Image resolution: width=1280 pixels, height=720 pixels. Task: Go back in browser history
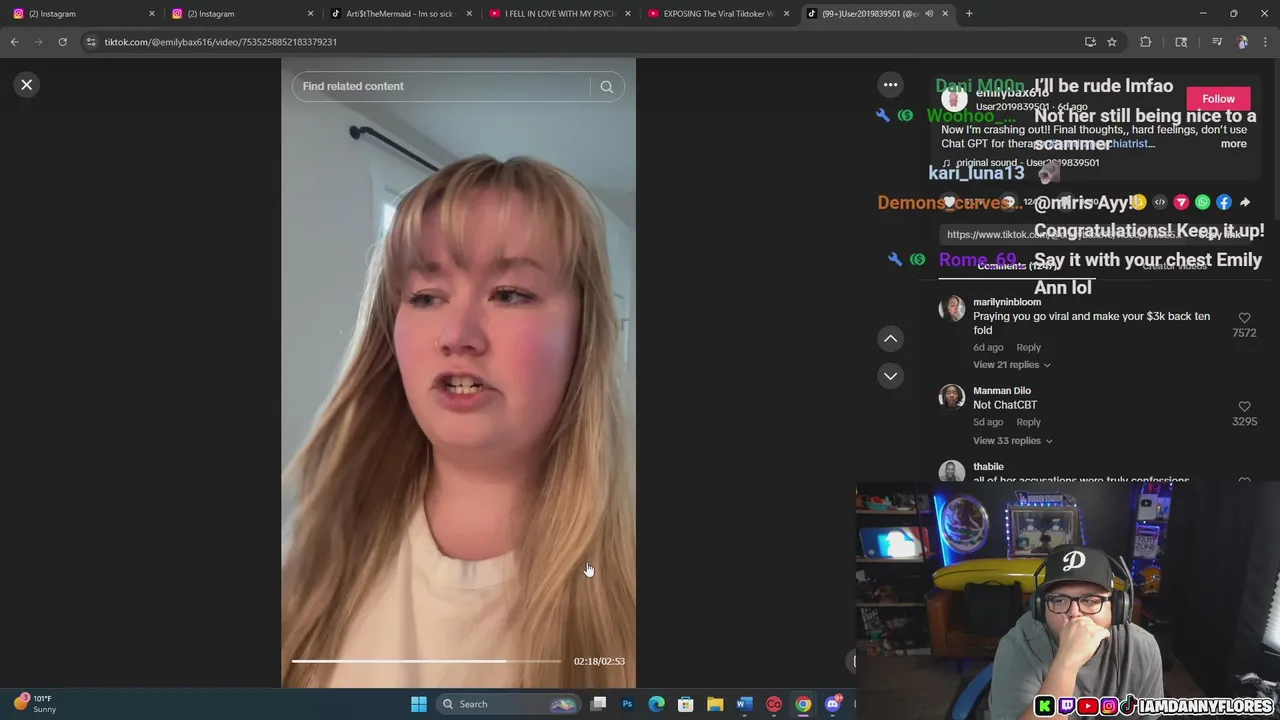tap(15, 42)
